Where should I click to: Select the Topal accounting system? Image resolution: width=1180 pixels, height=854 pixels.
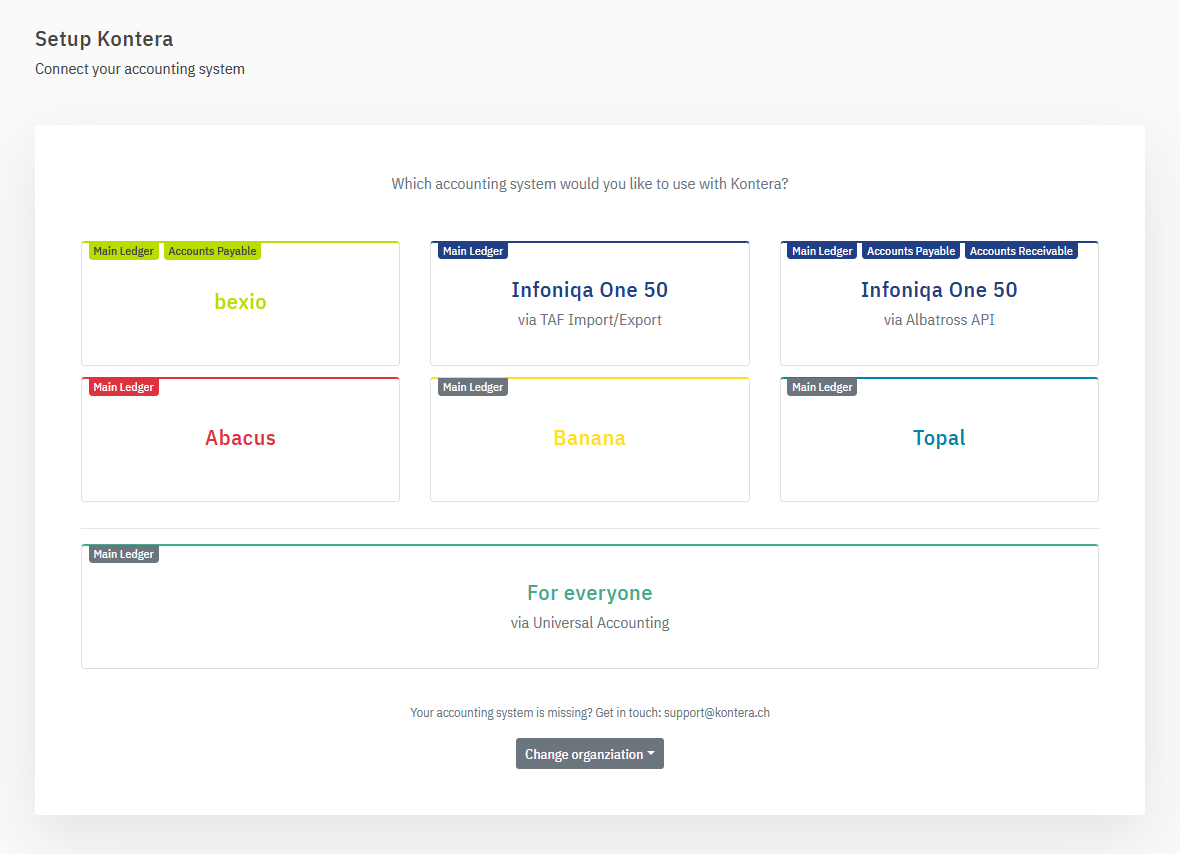pyautogui.click(x=938, y=438)
